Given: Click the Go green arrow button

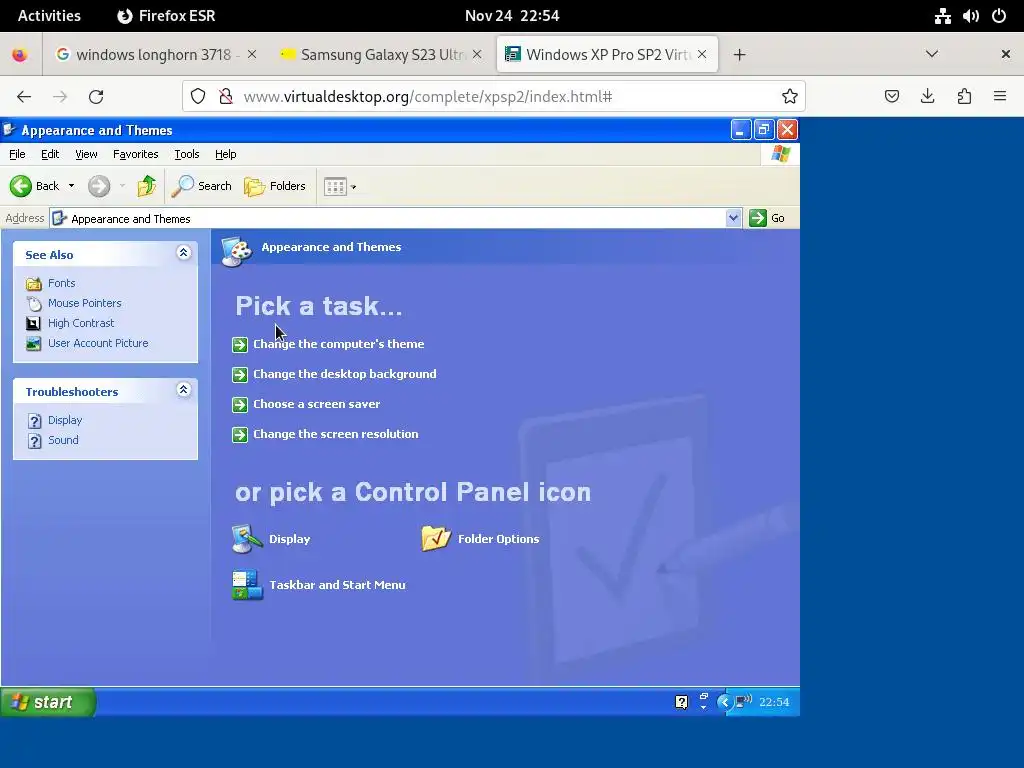Looking at the screenshot, I should coord(758,218).
